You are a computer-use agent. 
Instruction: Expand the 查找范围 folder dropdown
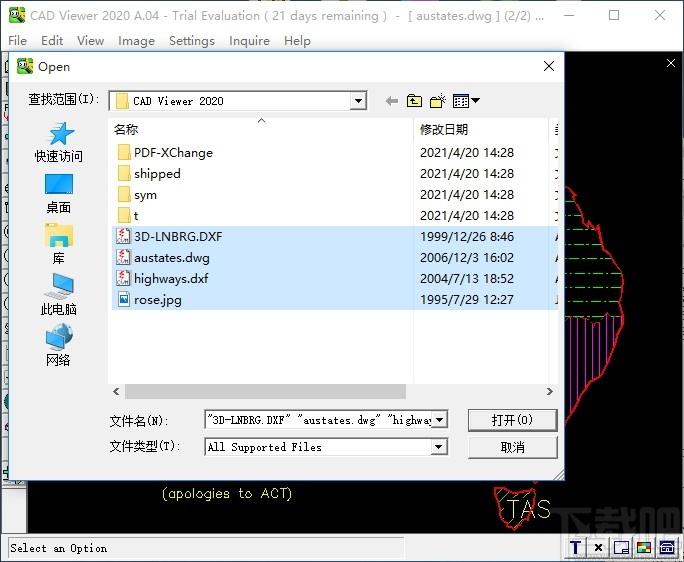(x=358, y=101)
